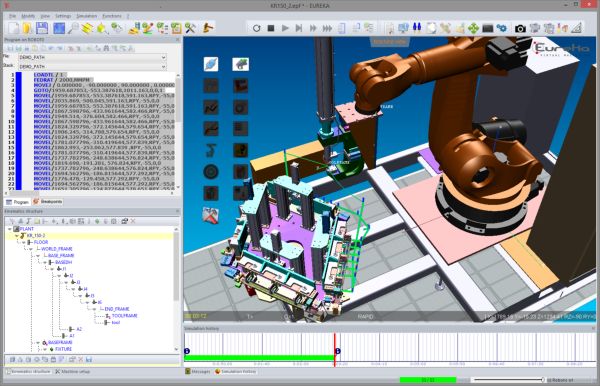Close the Kinematics structure panel

178,211
